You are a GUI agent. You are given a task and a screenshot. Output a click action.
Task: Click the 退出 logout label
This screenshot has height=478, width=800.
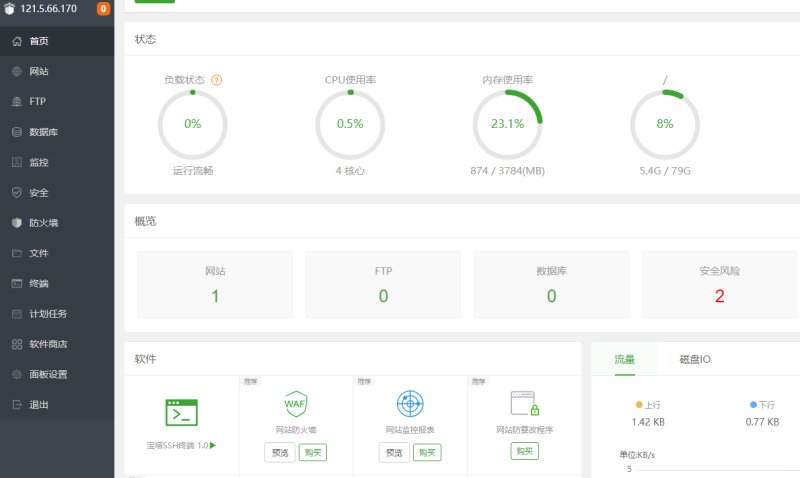(39, 405)
